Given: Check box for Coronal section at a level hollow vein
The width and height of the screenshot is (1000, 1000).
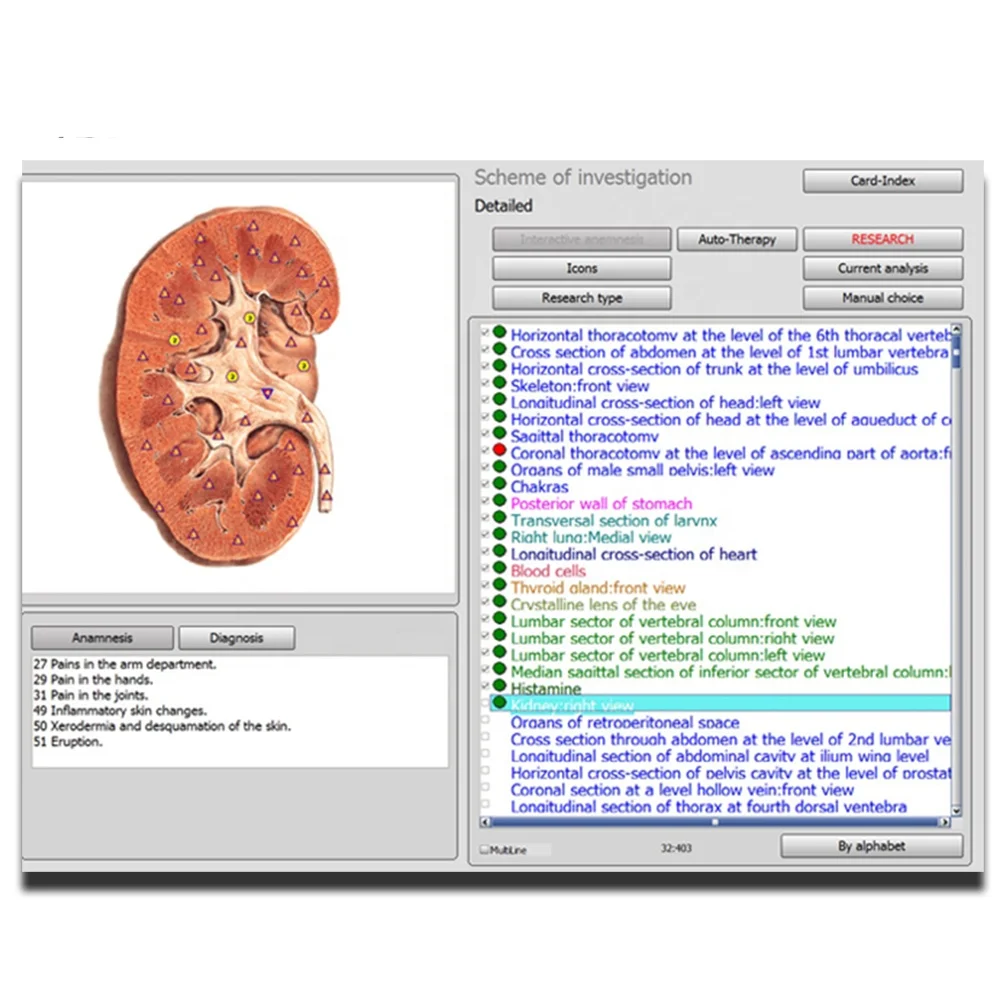Looking at the screenshot, I should pyautogui.click(x=485, y=788).
